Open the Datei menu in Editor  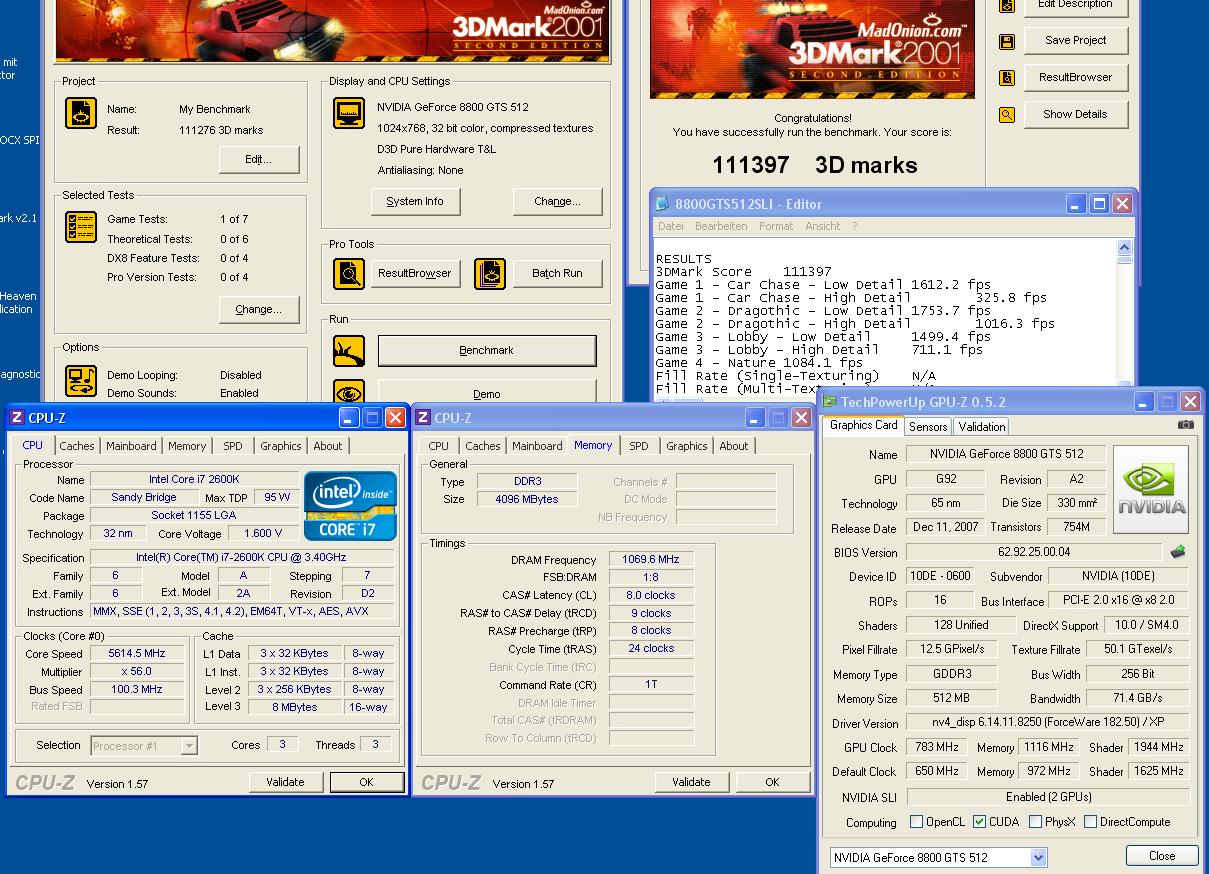(671, 226)
